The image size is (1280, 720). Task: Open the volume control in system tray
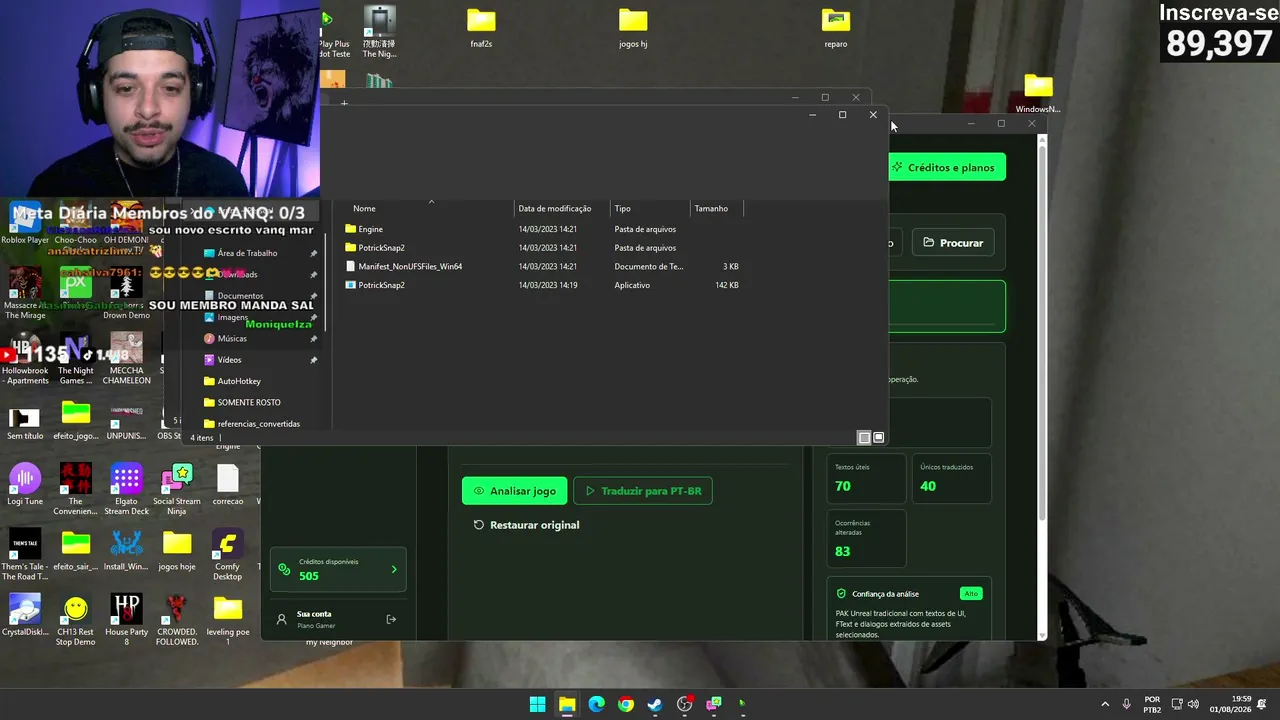point(1194,704)
